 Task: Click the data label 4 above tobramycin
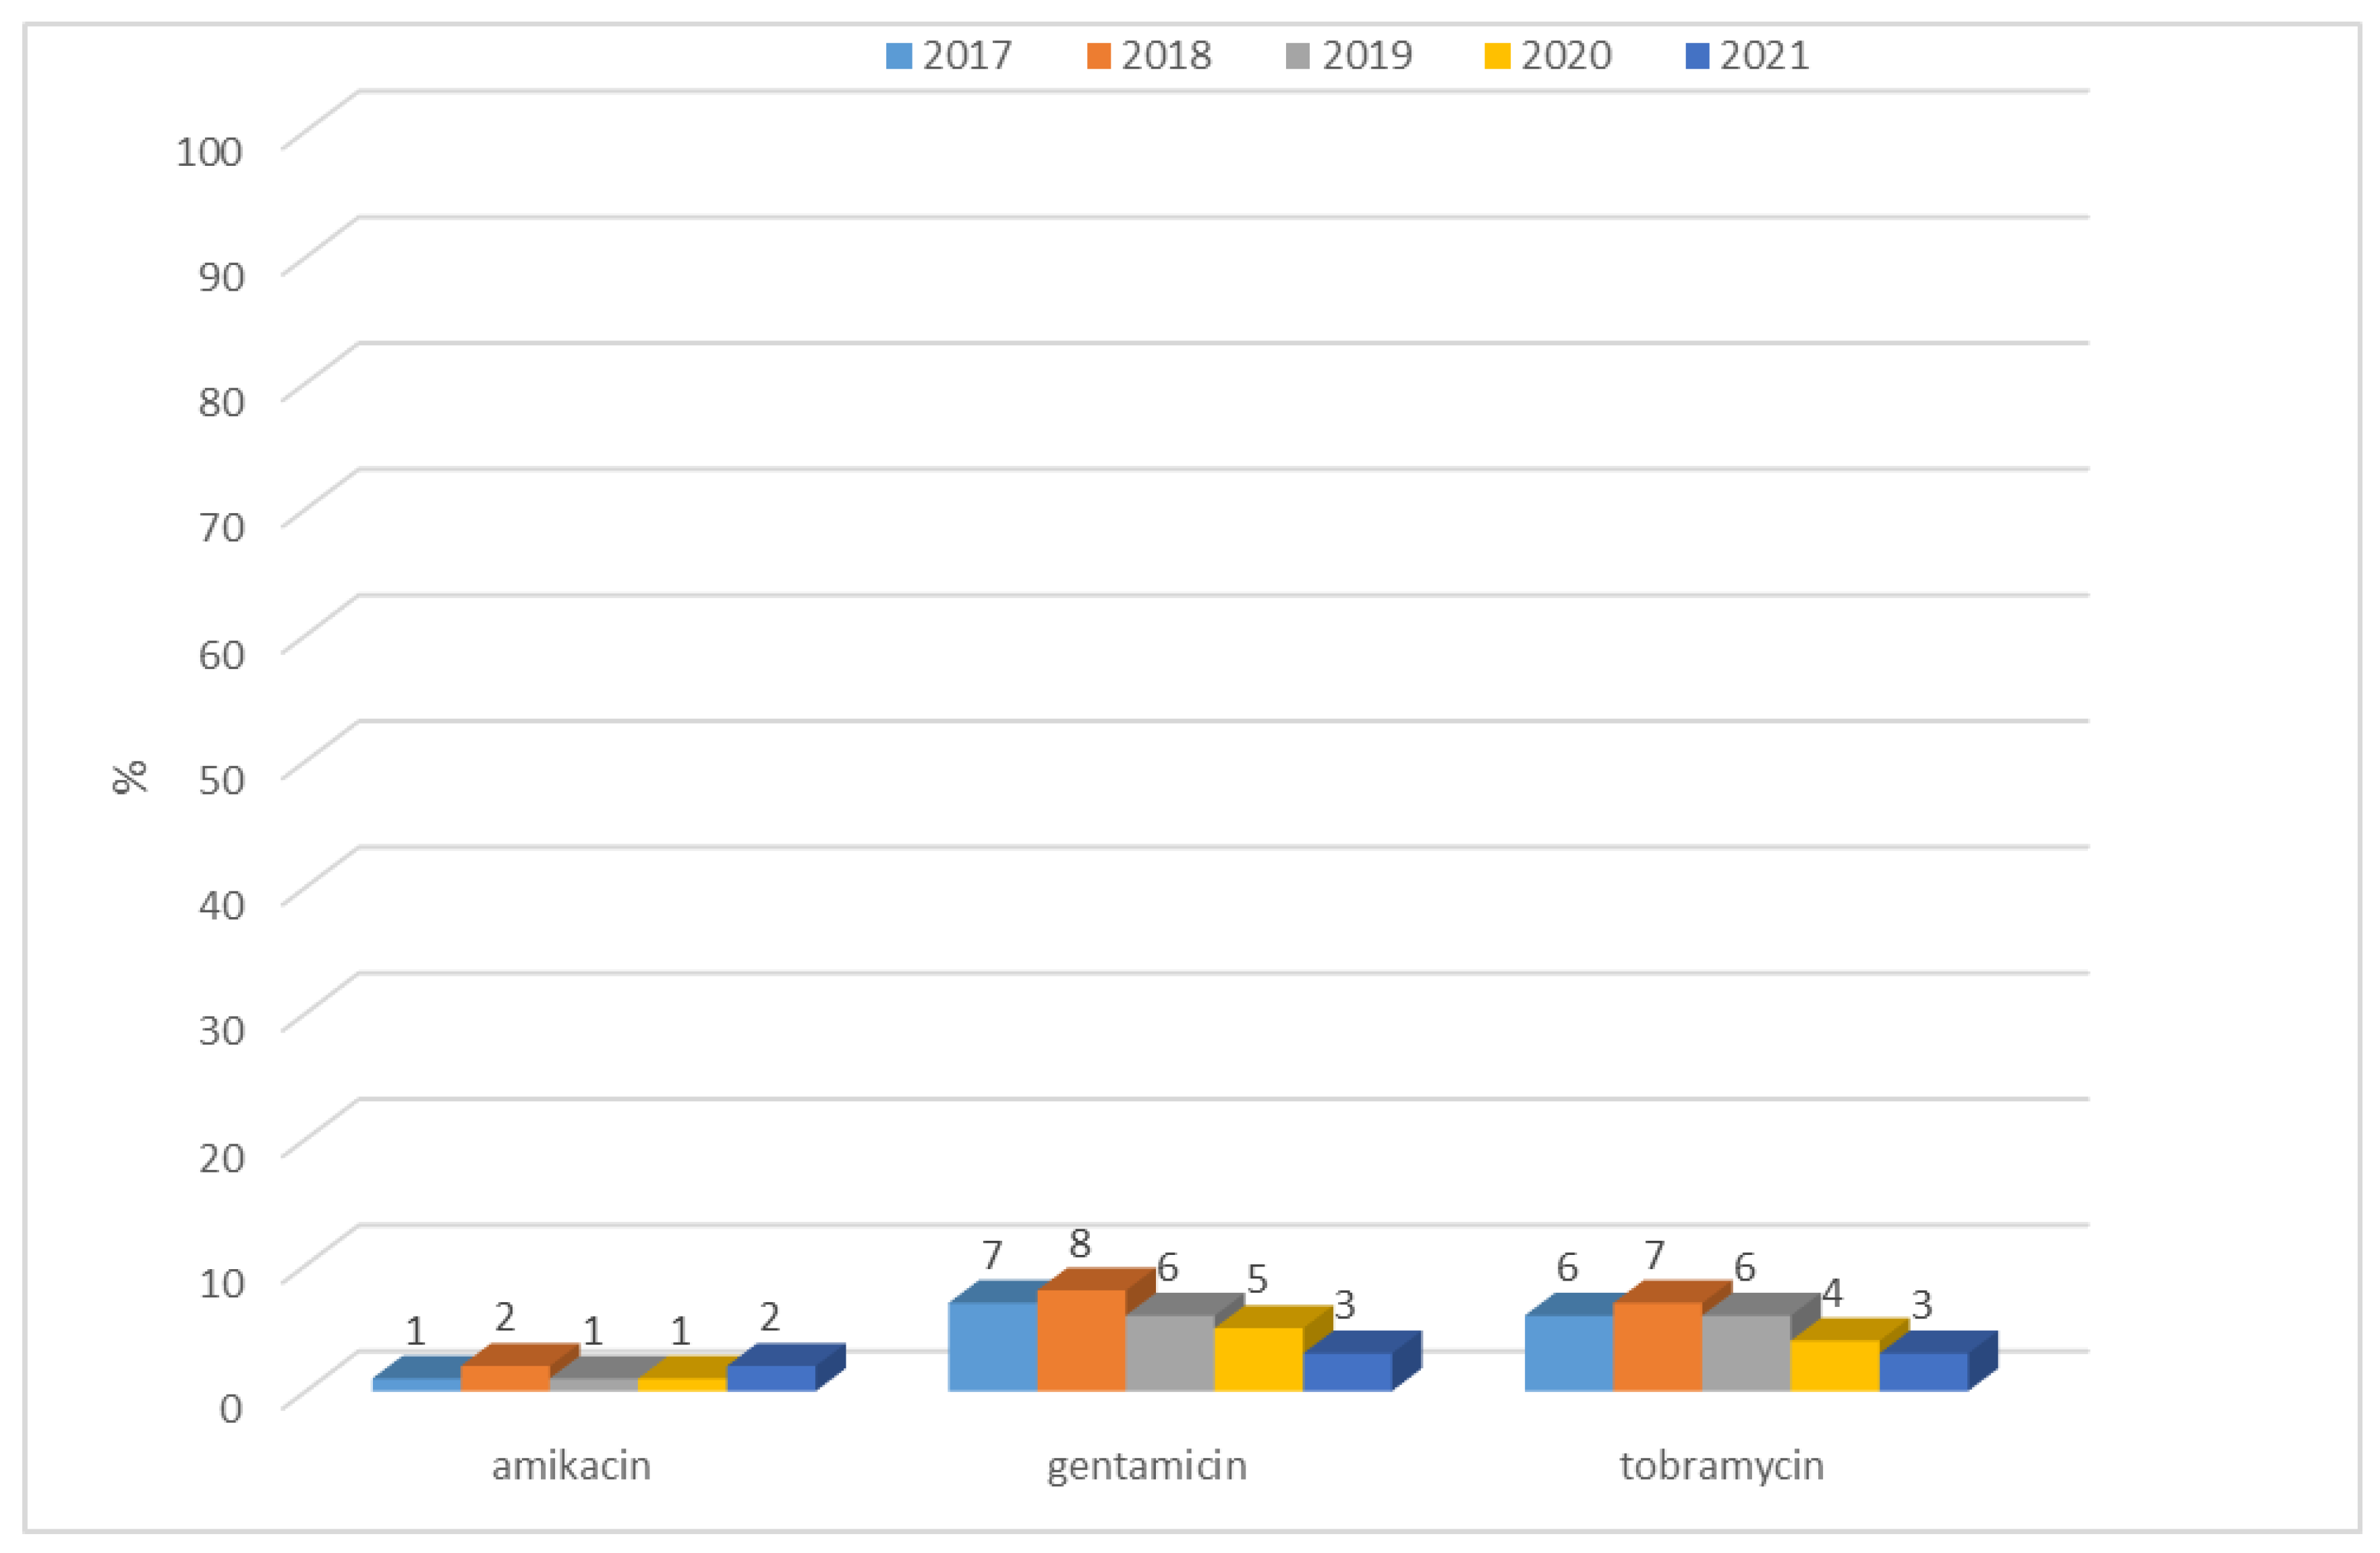point(1831,1293)
